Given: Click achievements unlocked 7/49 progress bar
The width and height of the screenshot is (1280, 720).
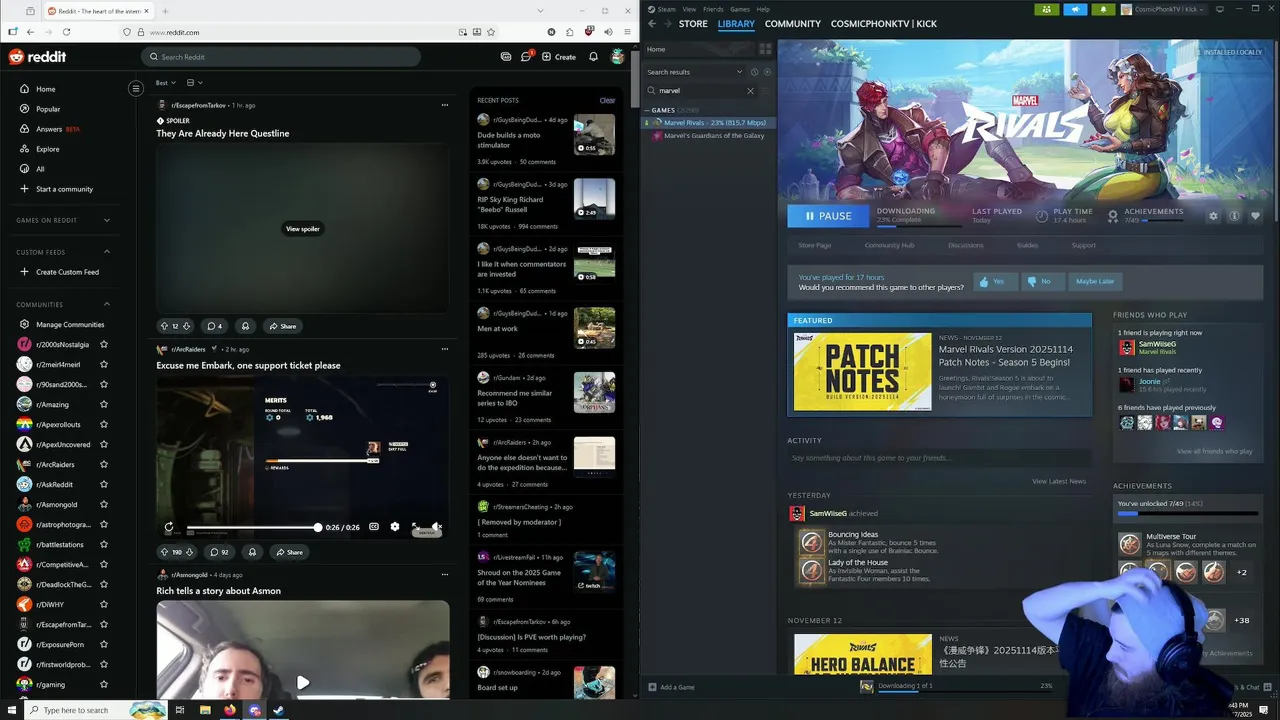Looking at the screenshot, I should (x=1188, y=514).
